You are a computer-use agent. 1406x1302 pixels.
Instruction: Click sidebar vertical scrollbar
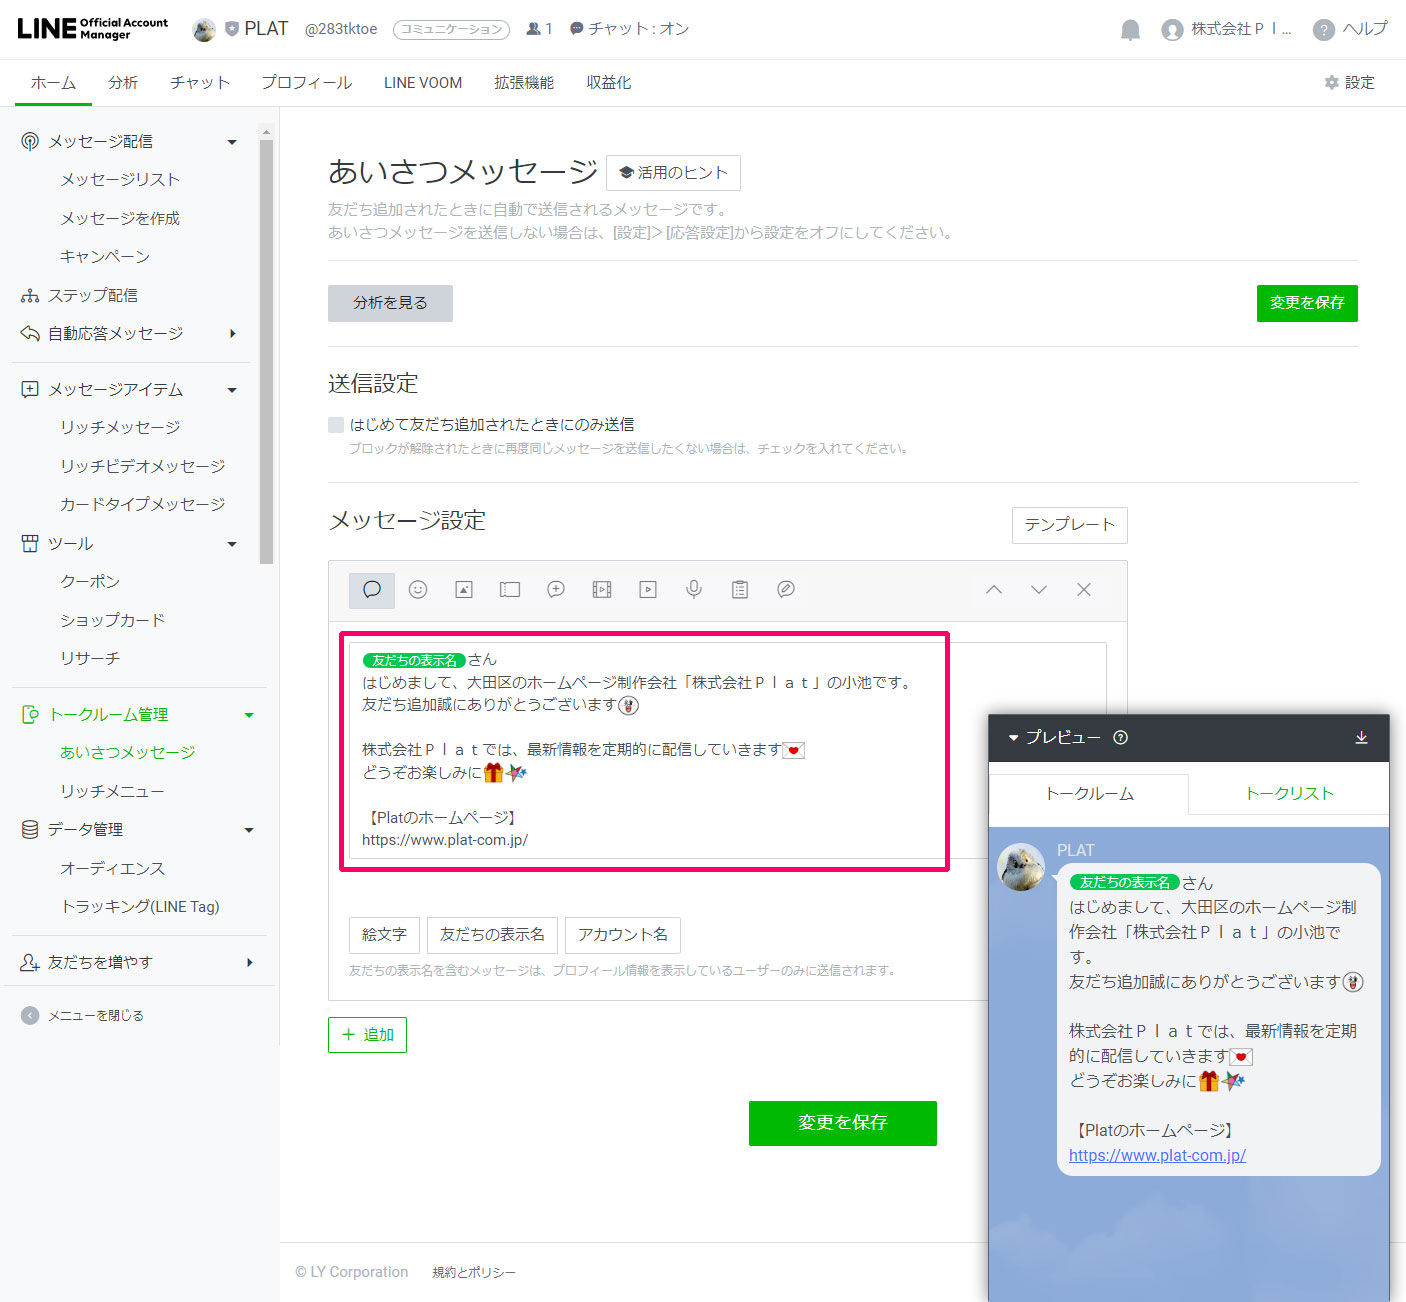(x=266, y=350)
